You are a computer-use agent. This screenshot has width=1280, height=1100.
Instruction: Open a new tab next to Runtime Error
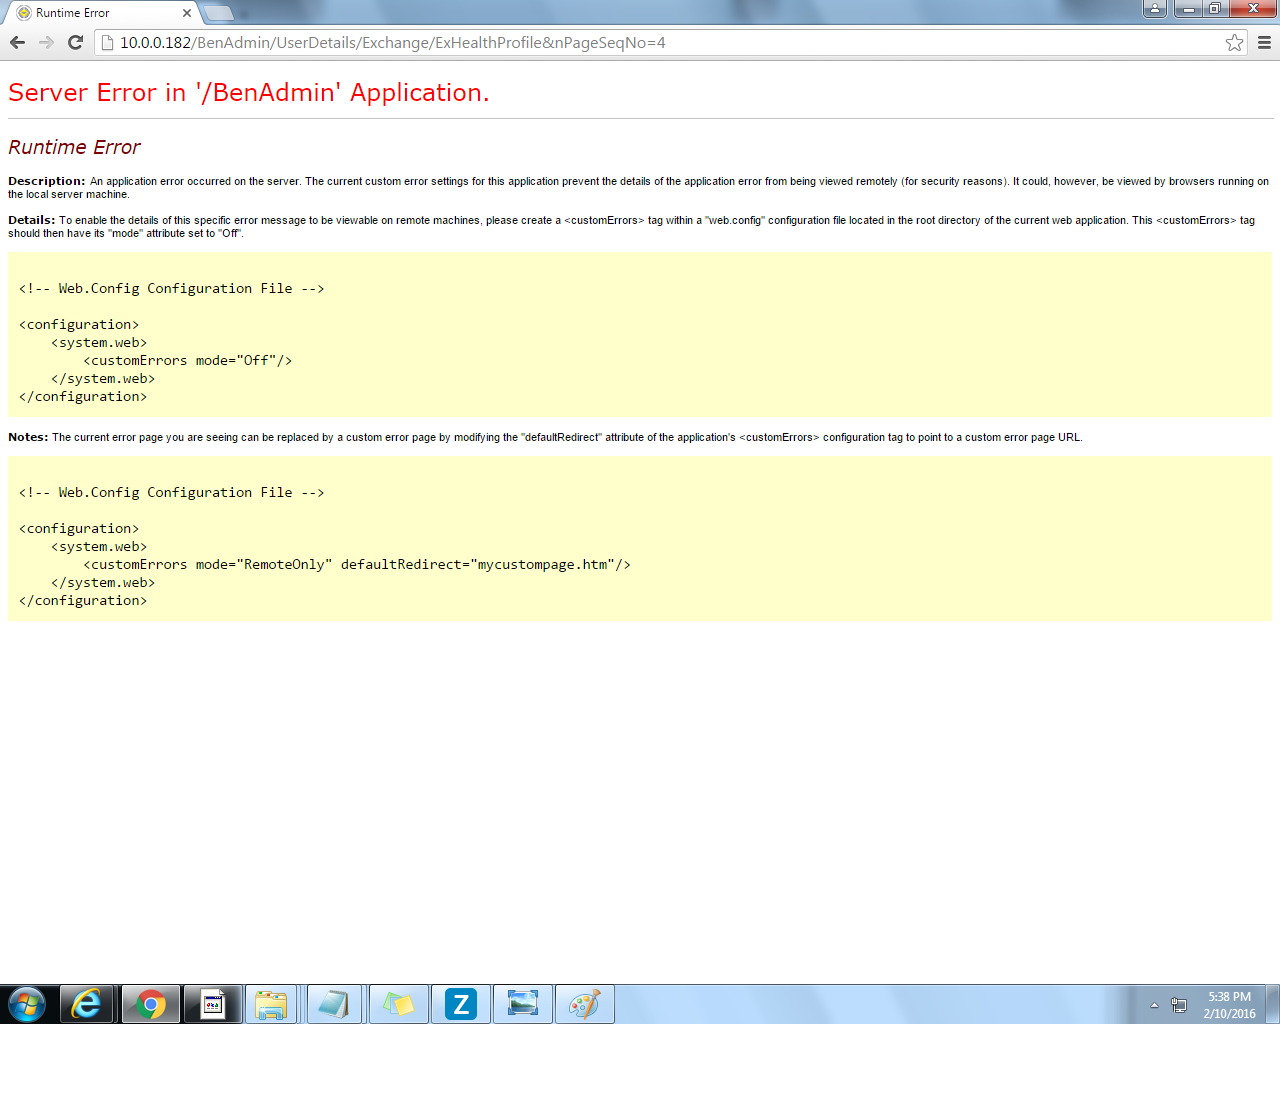click(218, 13)
